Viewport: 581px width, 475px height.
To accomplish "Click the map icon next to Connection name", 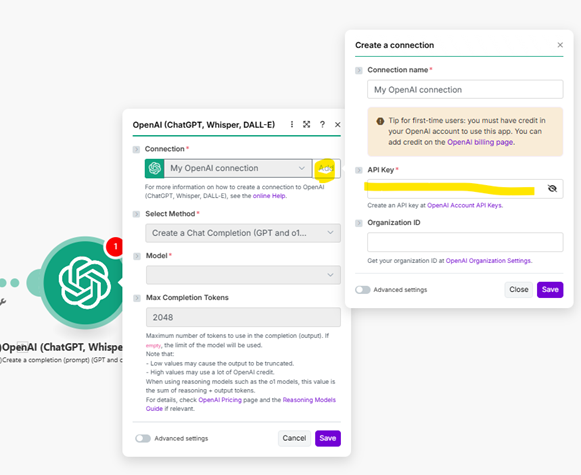I will (x=359, y=70).
